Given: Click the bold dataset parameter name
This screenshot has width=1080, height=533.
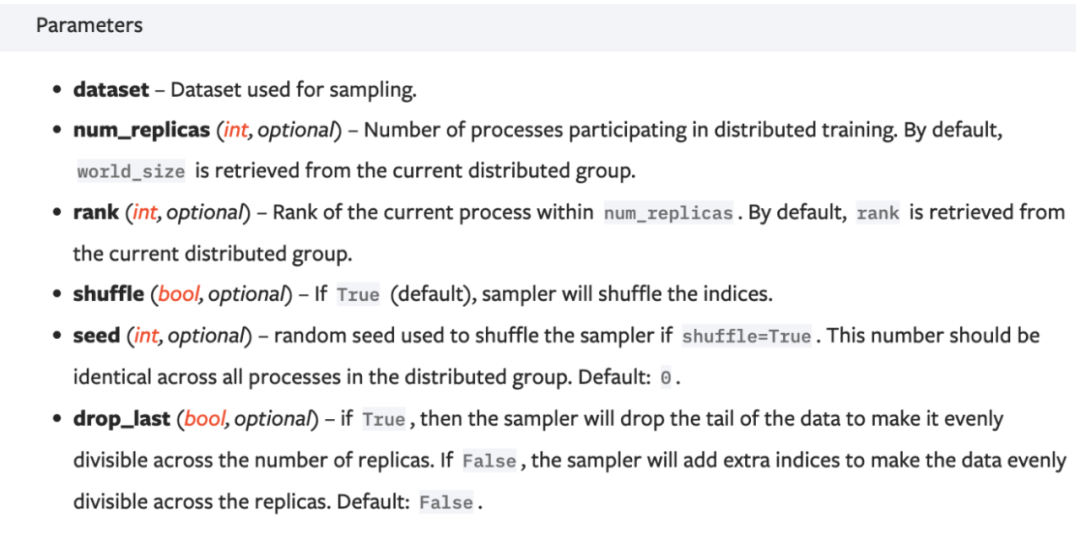Looking at the screenshot, I should [110, 90].
